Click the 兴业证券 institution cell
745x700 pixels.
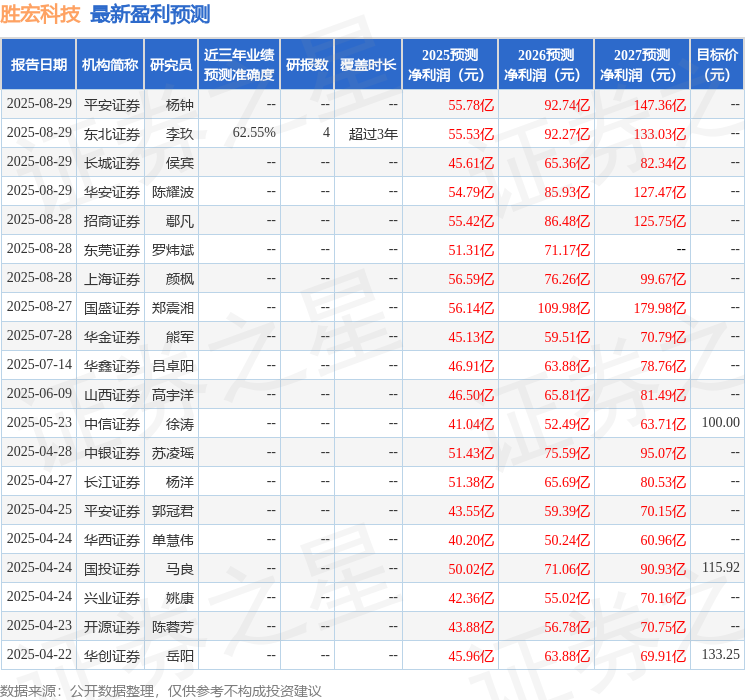(112, 598)
